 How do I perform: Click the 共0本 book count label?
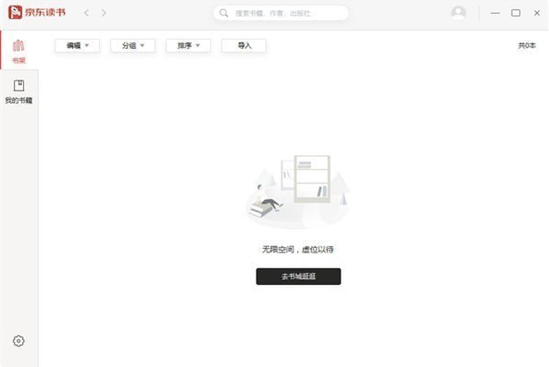click(527, 46)
